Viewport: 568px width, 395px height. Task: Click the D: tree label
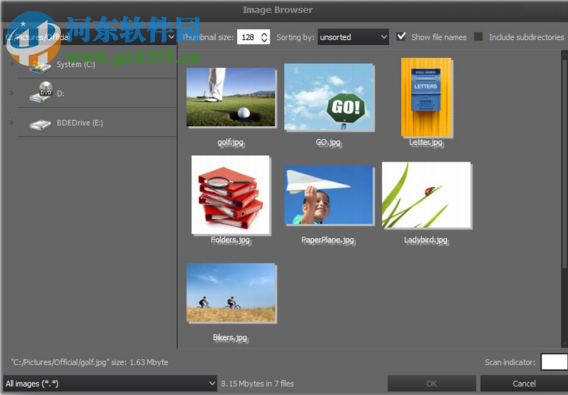point(60,93)
